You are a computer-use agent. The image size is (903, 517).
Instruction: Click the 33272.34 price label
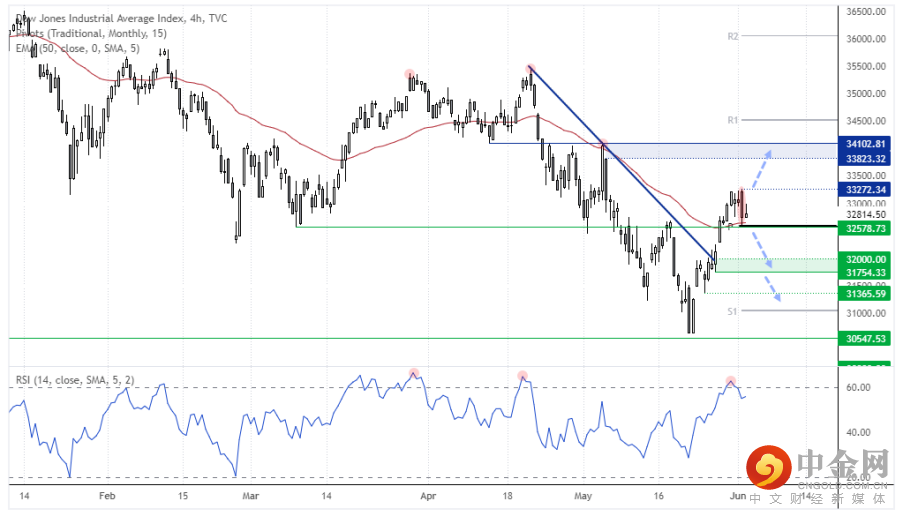point(865,189)
